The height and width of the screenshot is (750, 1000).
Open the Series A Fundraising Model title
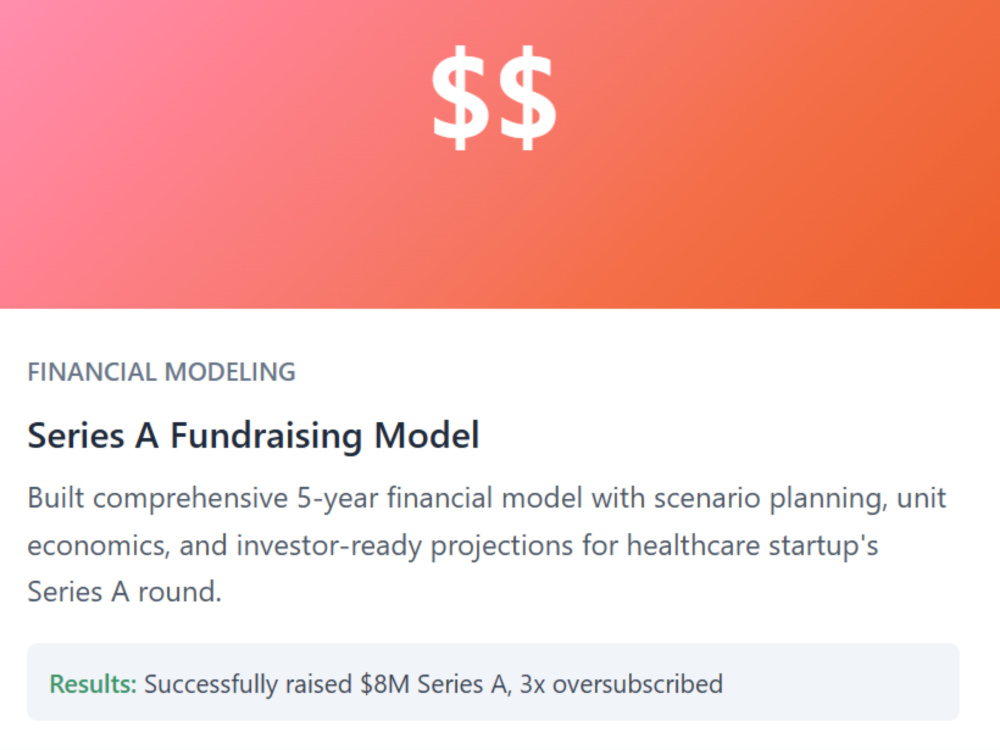(253, 436)
